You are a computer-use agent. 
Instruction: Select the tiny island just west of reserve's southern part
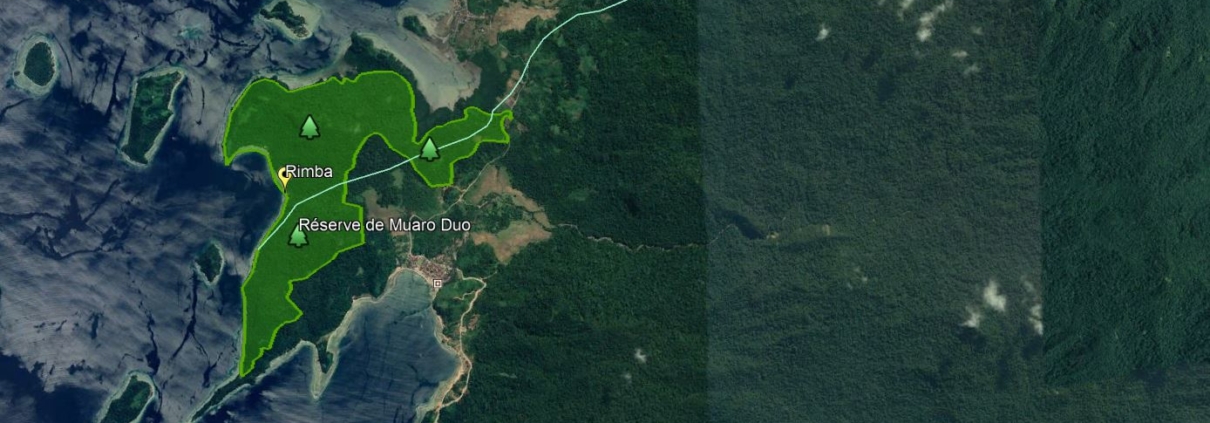209,263
